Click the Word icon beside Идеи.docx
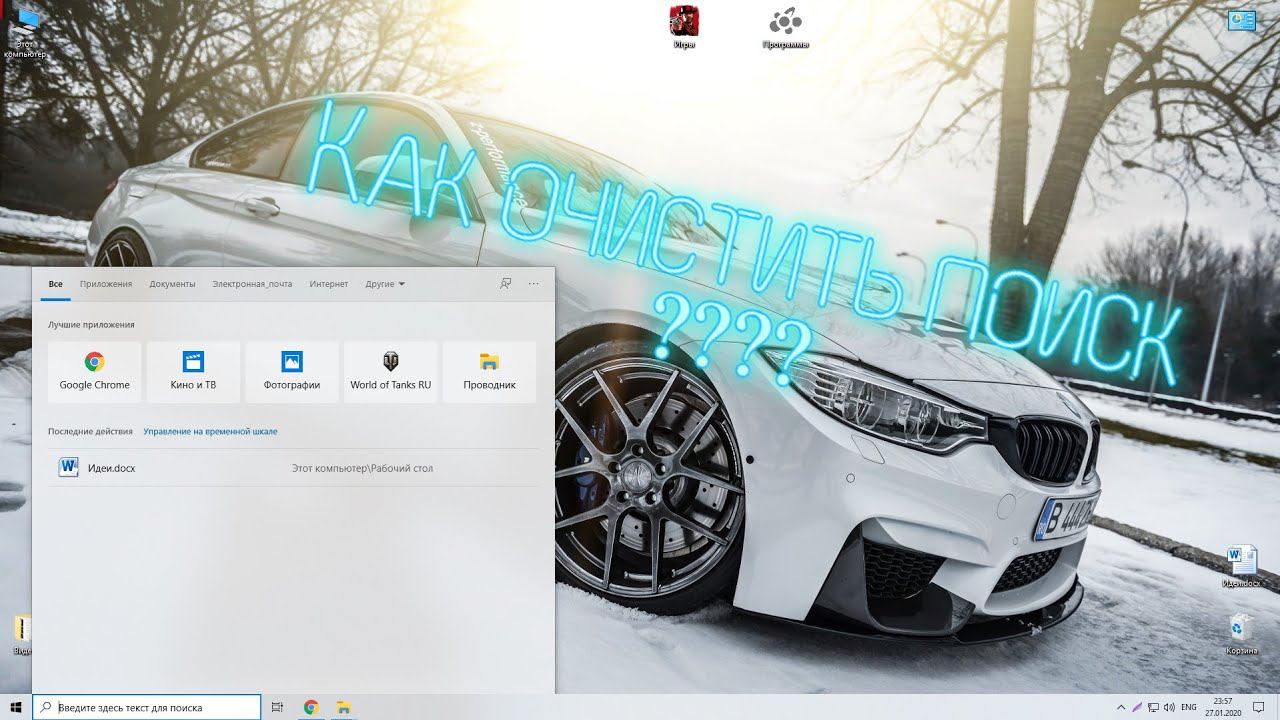 tap(68, 467)
